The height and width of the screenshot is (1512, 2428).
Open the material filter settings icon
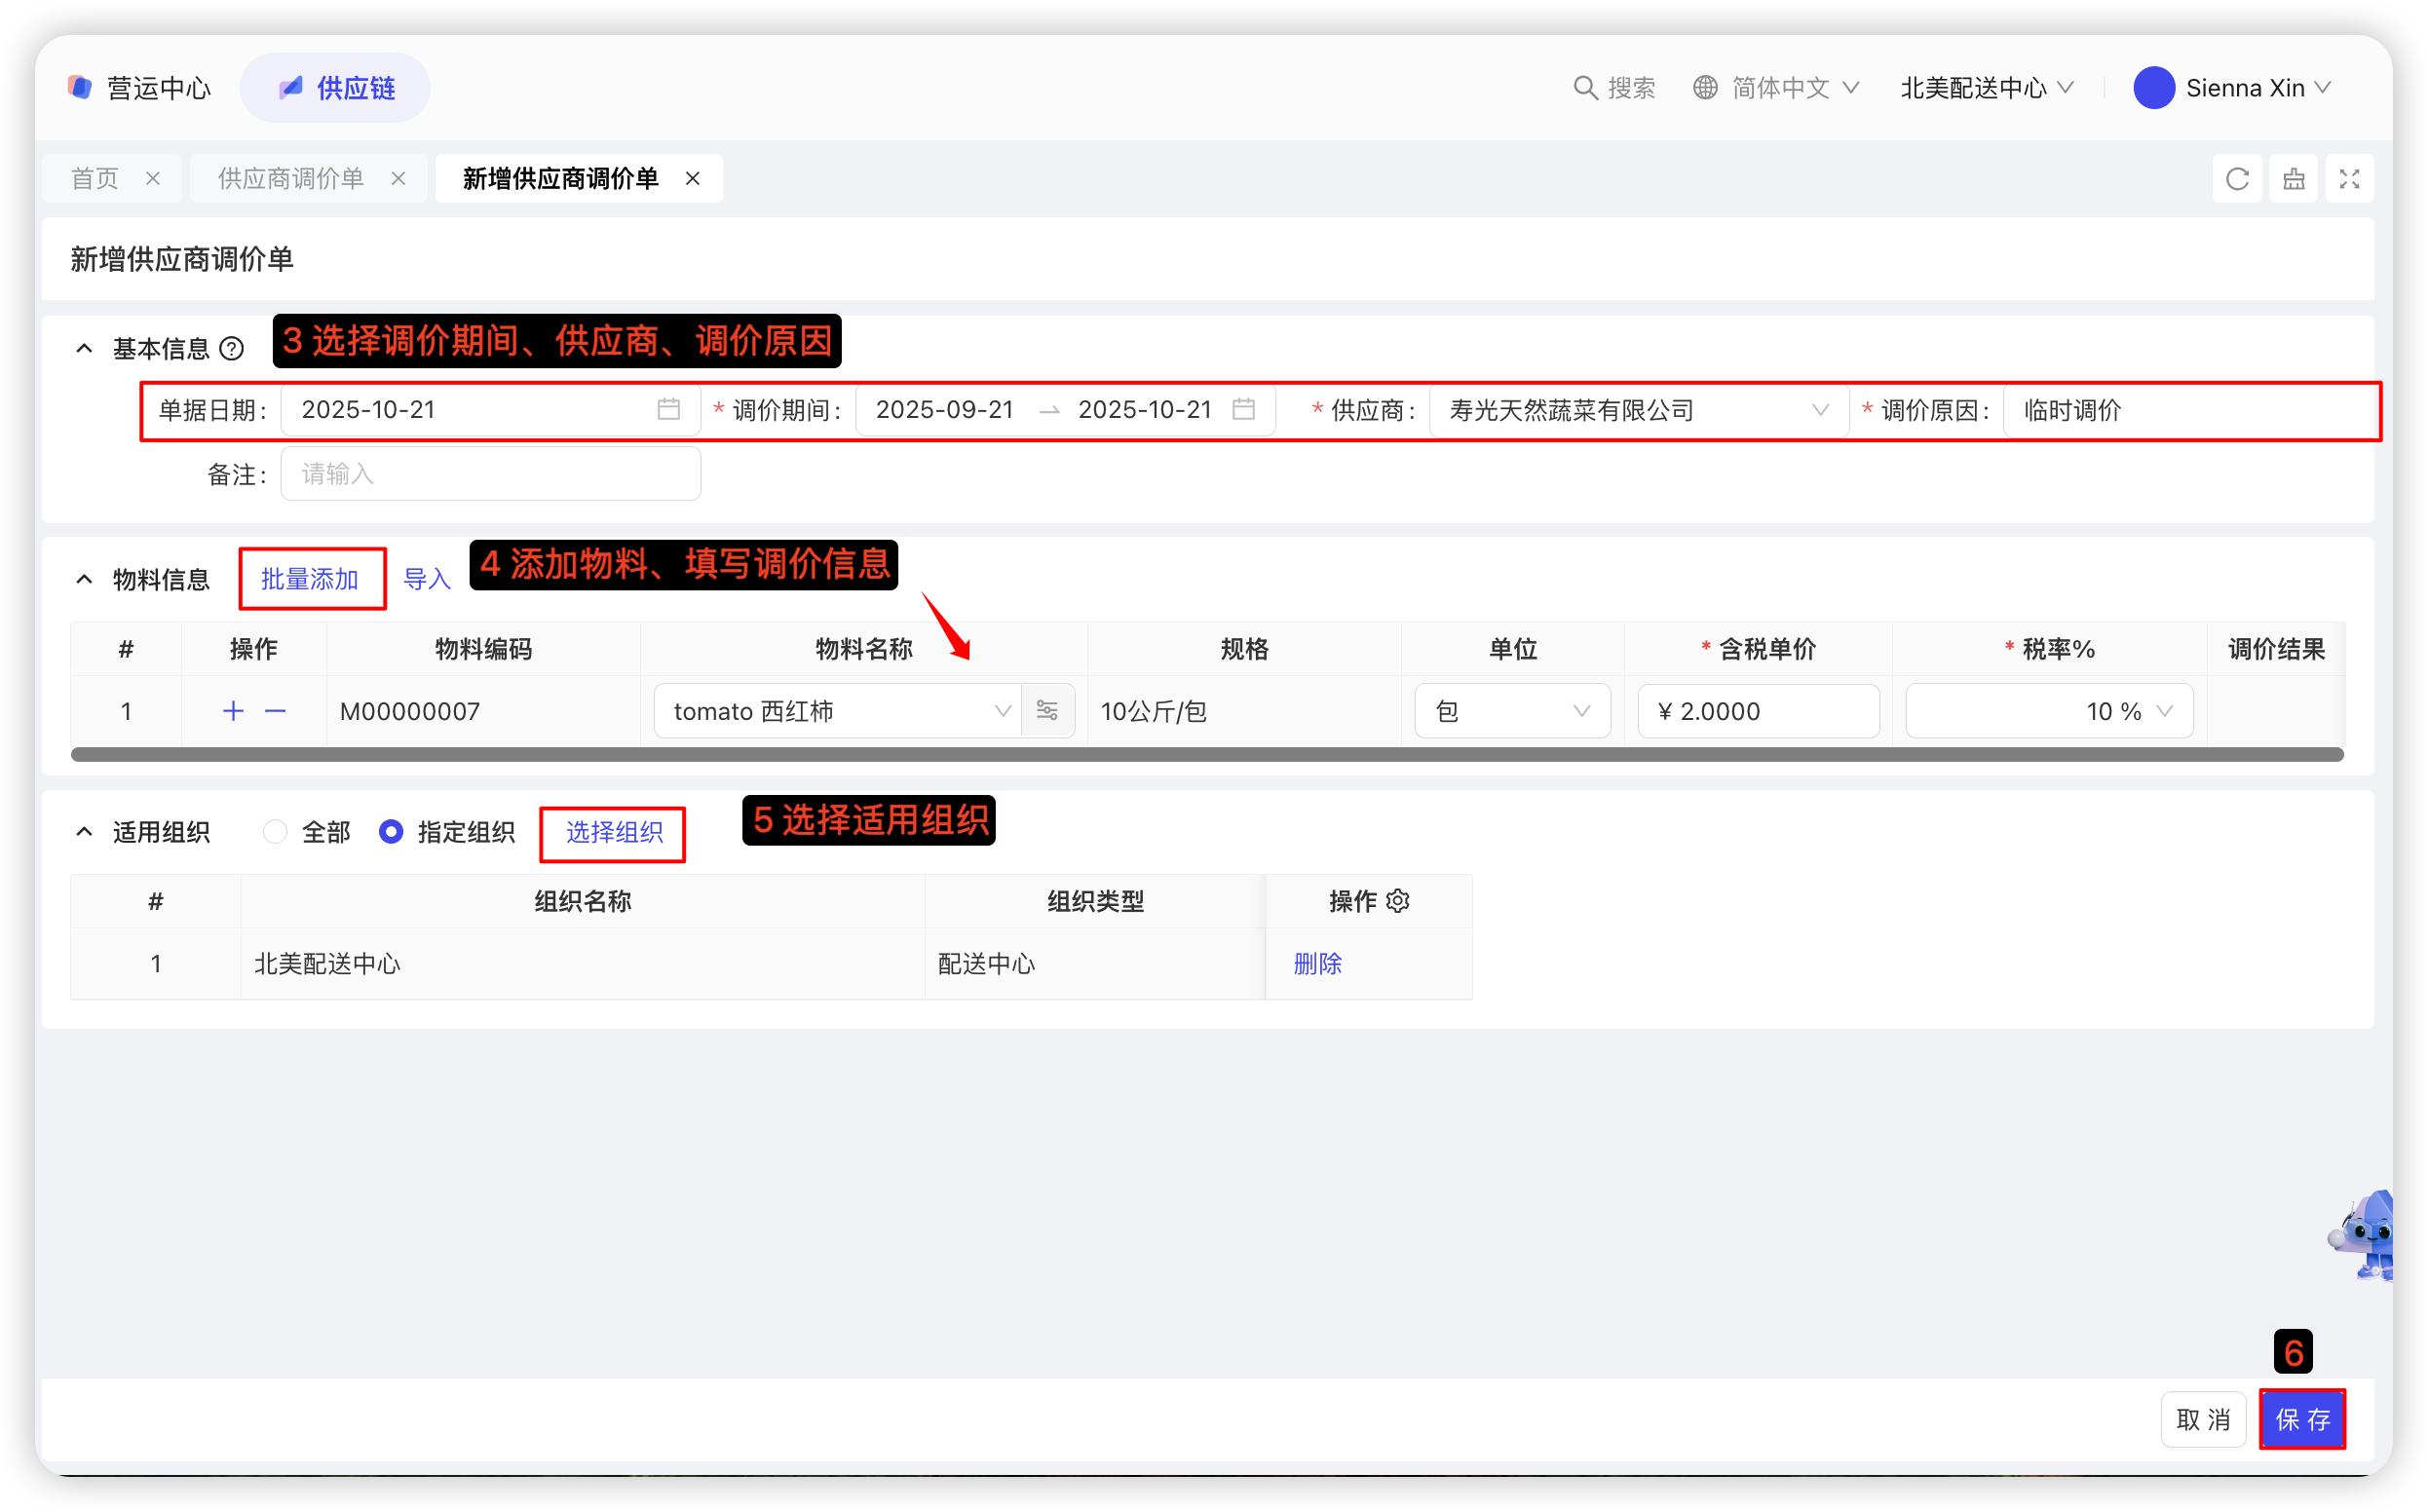click(1047, 711)
